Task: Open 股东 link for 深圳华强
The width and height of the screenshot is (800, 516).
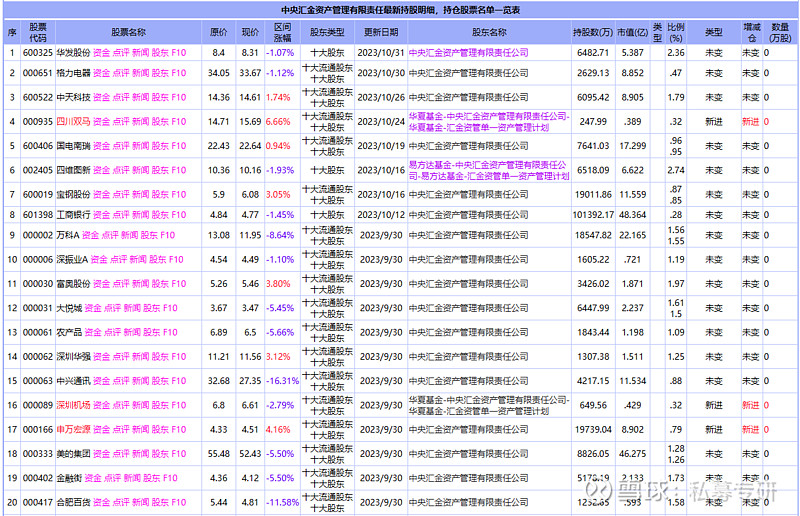Action: point(160,357)
